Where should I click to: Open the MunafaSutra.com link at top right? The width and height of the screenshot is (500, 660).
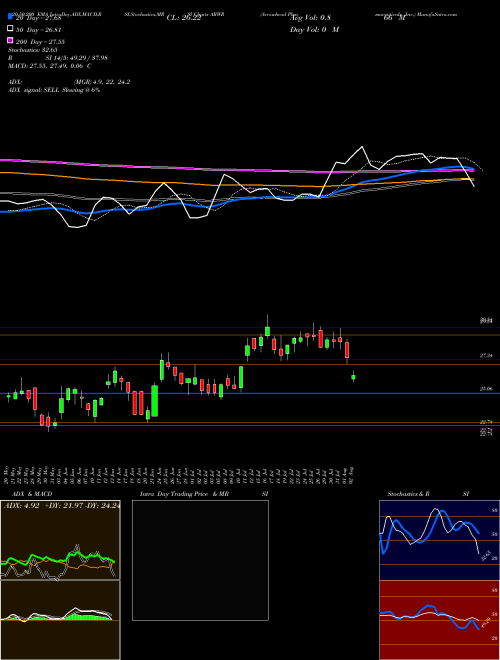pyautogui.click(x=438, y=14)
